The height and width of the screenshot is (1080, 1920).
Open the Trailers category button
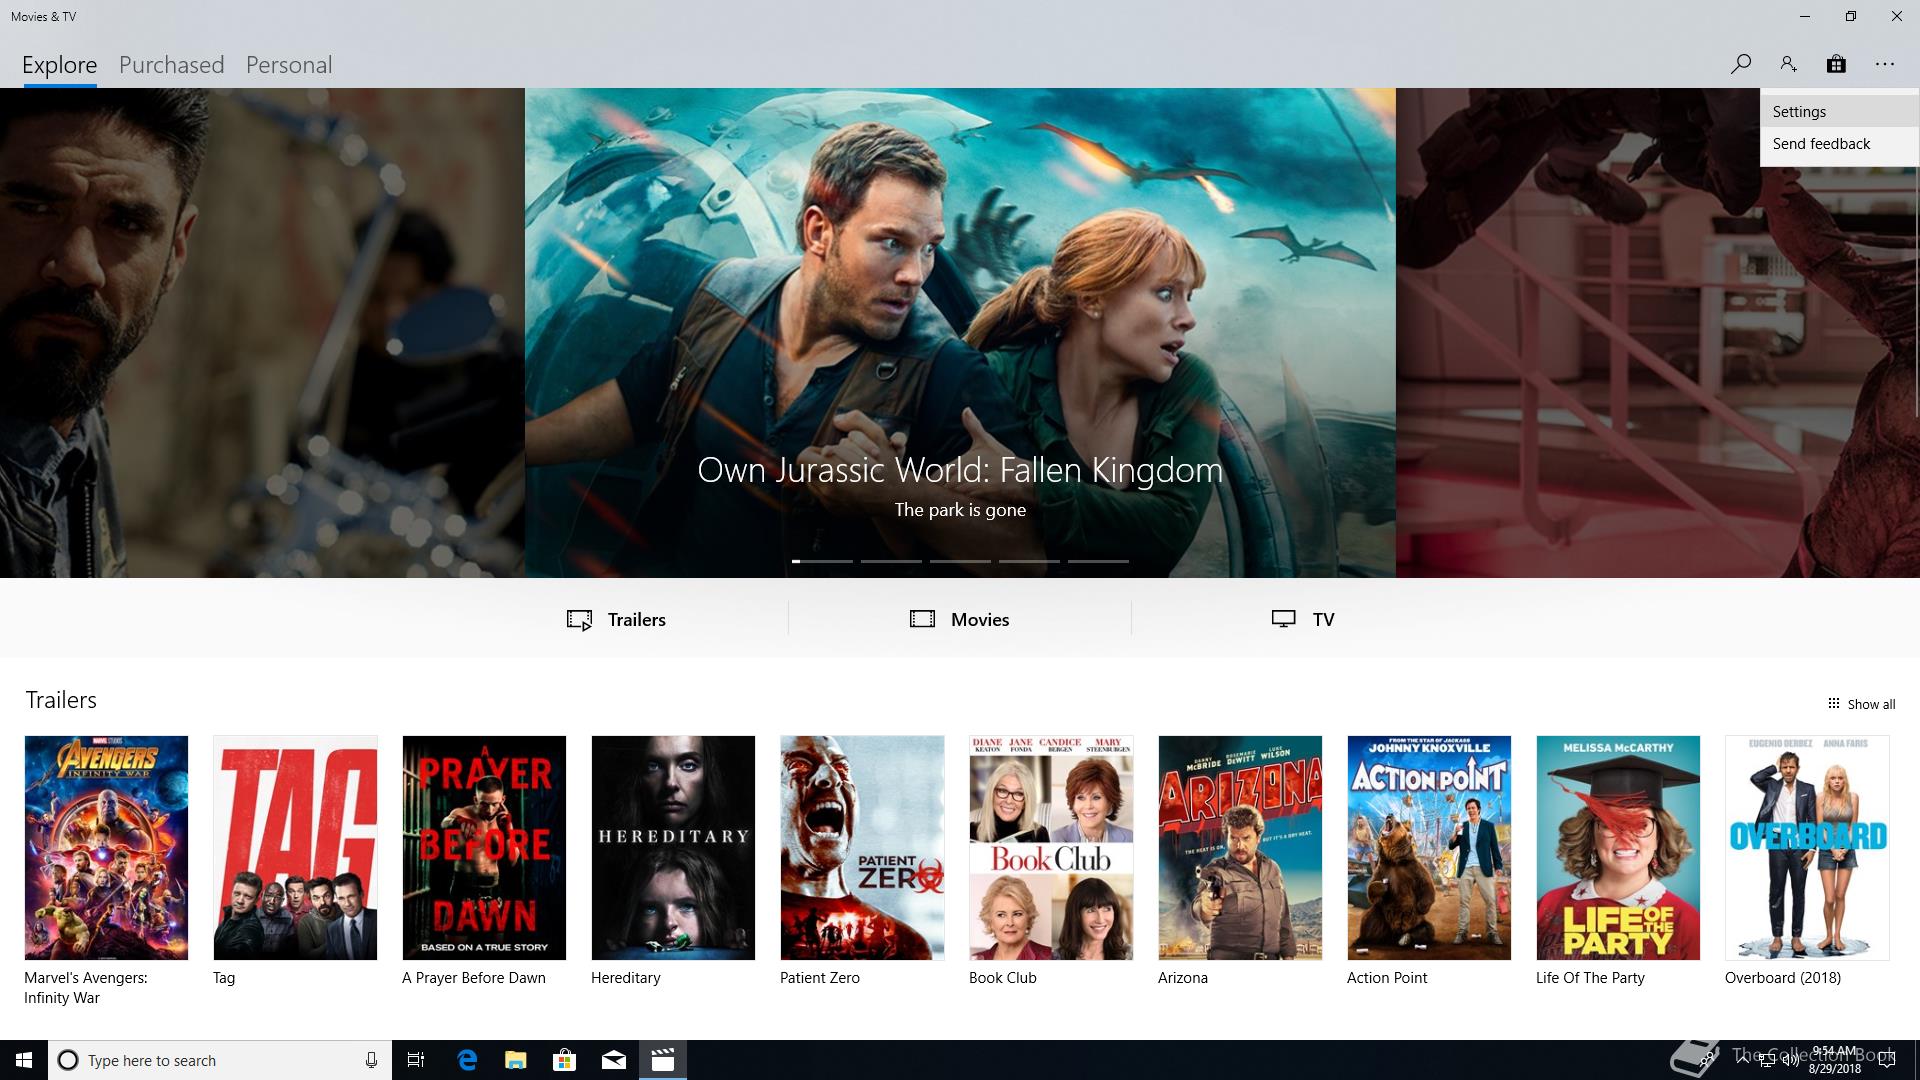point(616,619)
